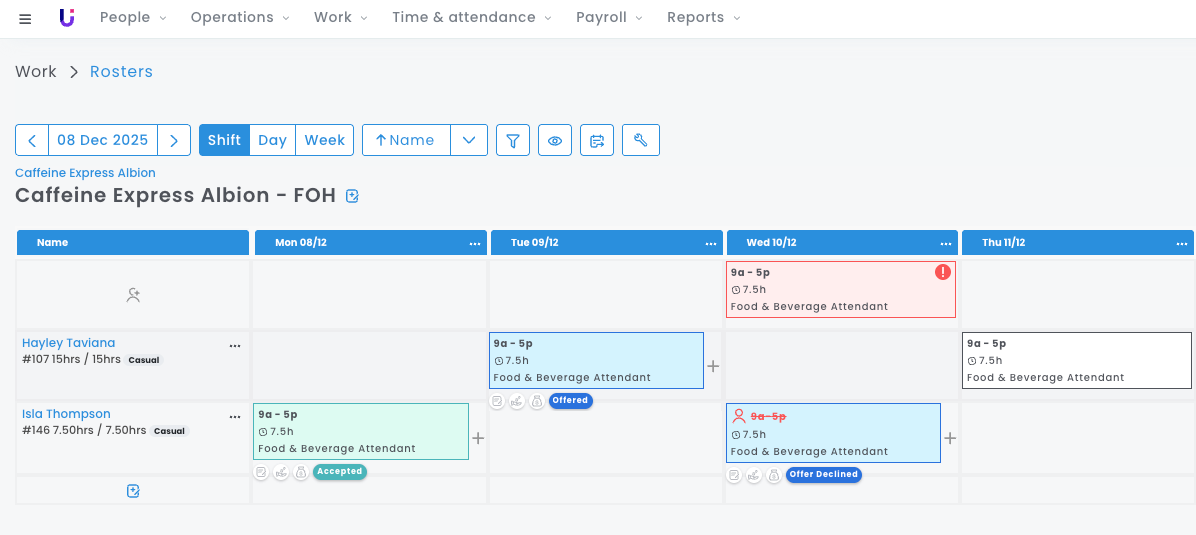Click the filter funnel icon
The height and width of the screenshot is (535, 1196).
tap(512, 140)
